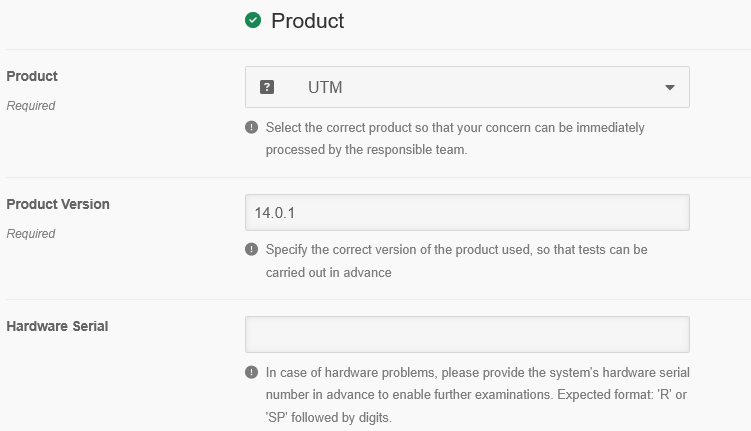Click the "Product Version" field label
This screenshot has width=751, height=431.
(58, 204)
